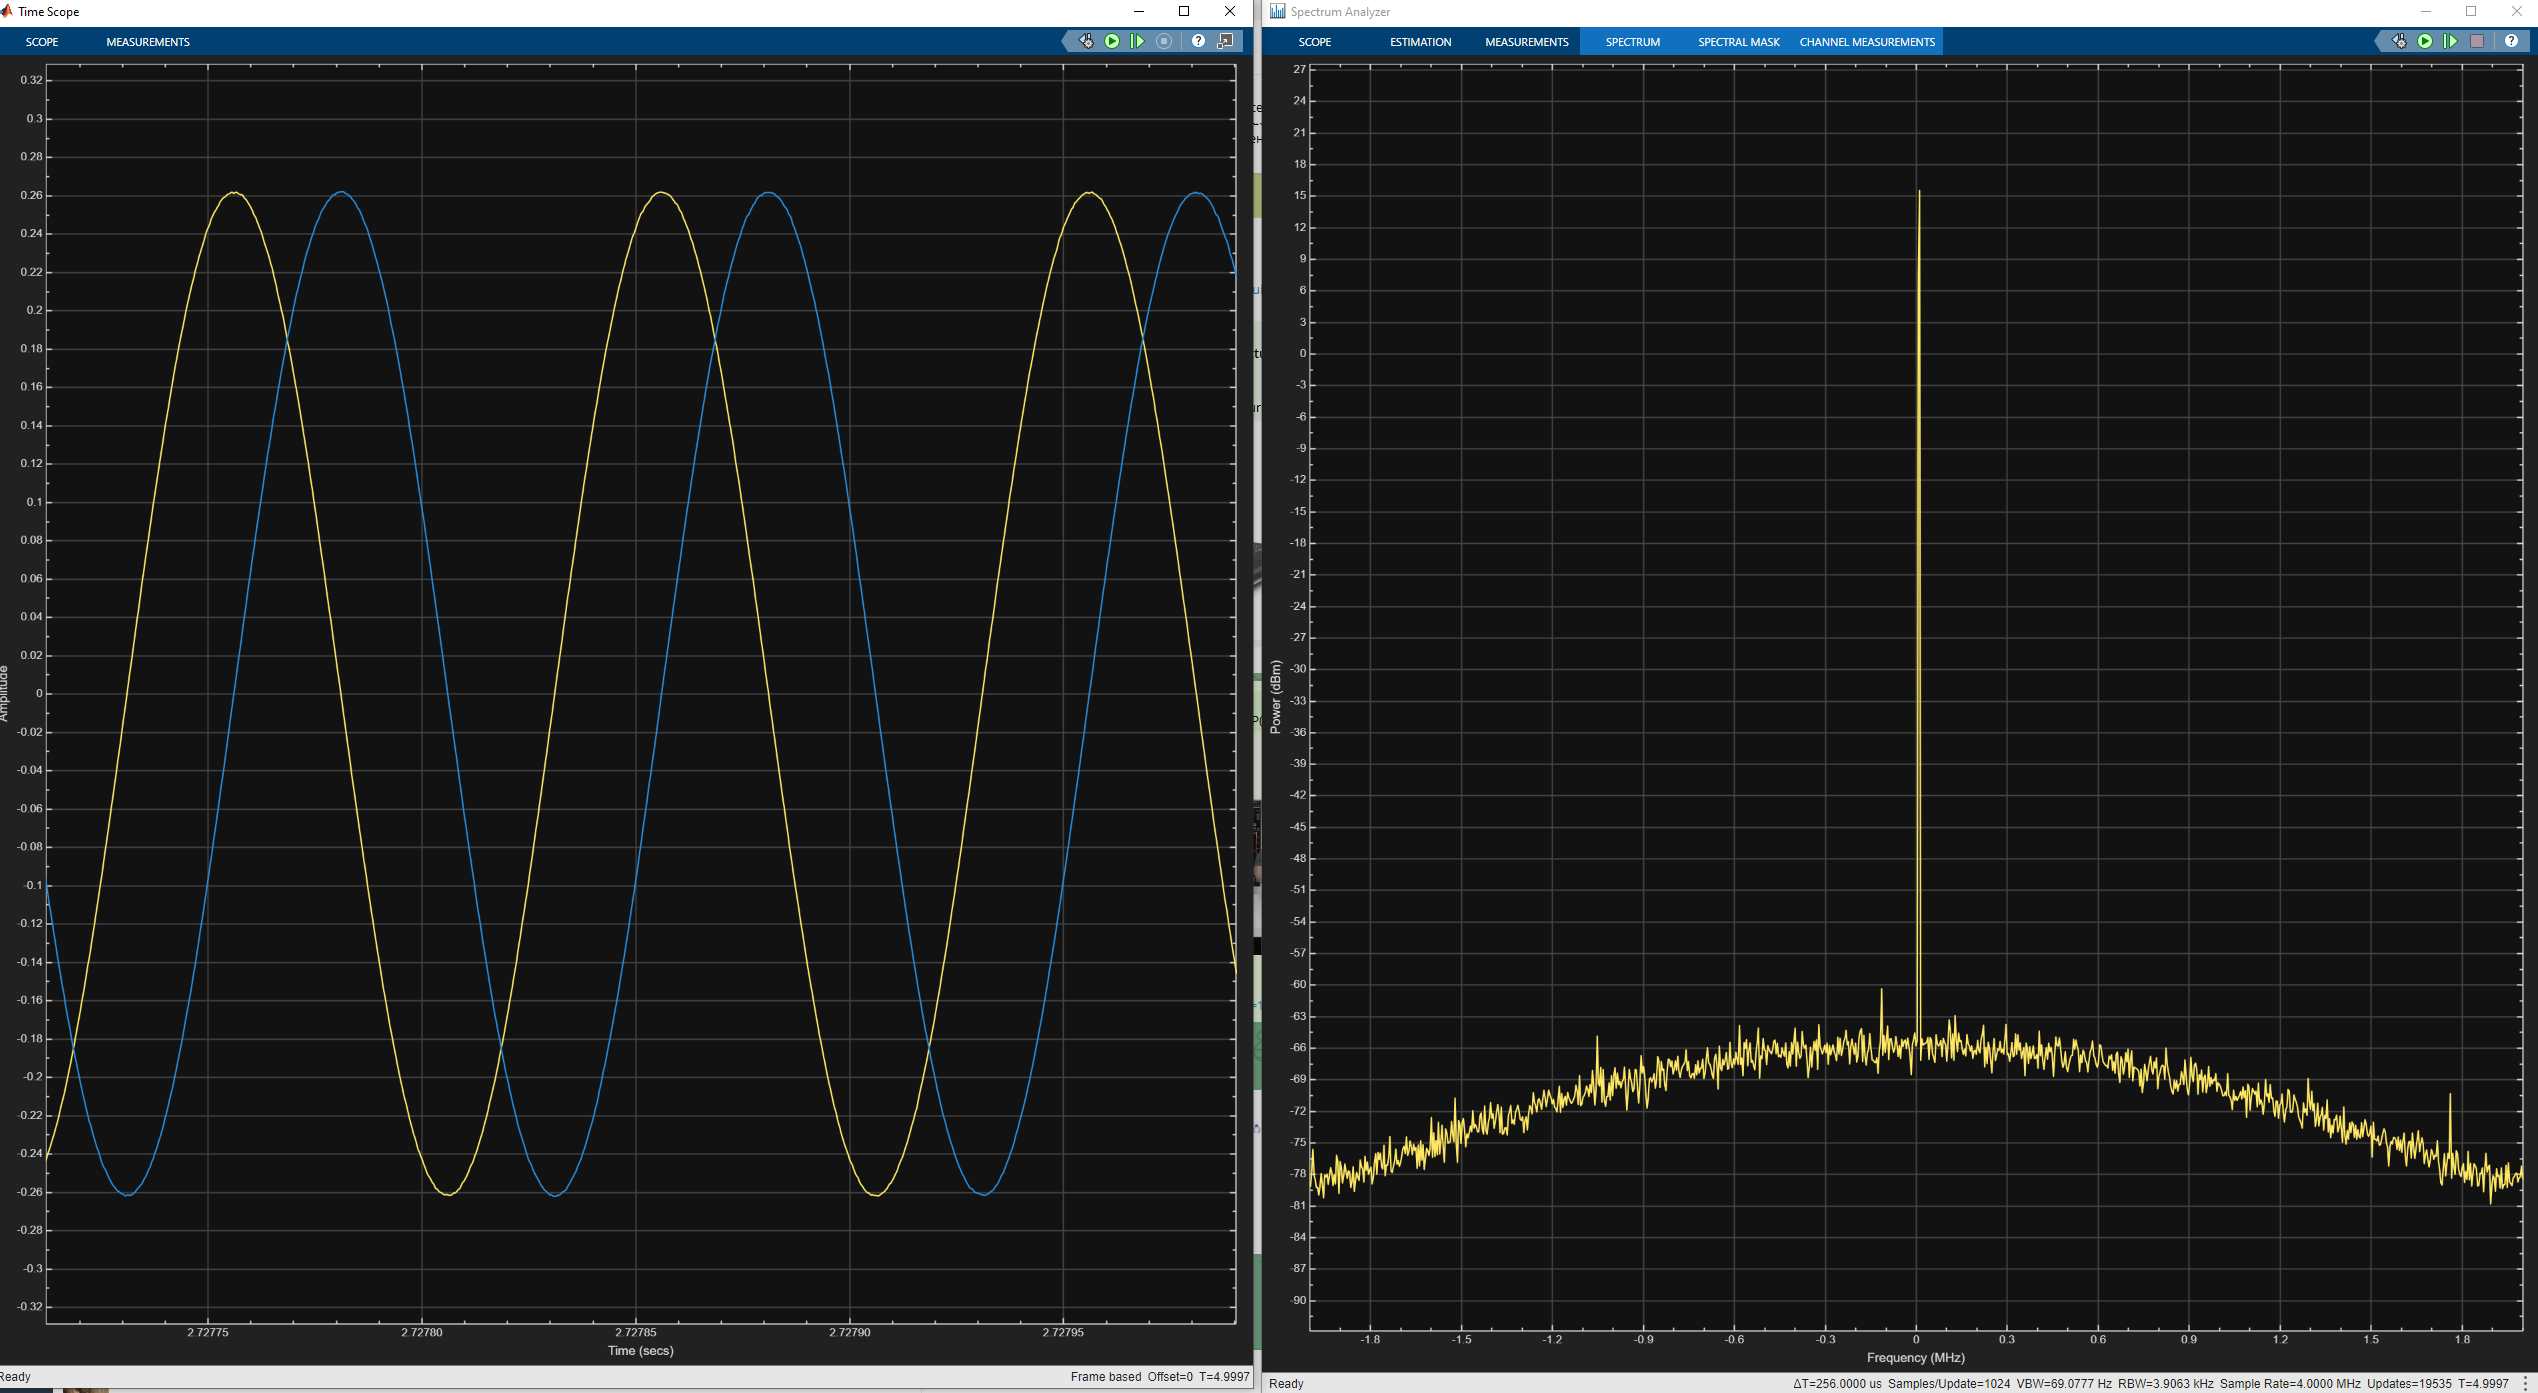This screenshot has width=2538, height=1393.
Task: Step forward in Time Scope toolbar
Action: pos(1138,41)
